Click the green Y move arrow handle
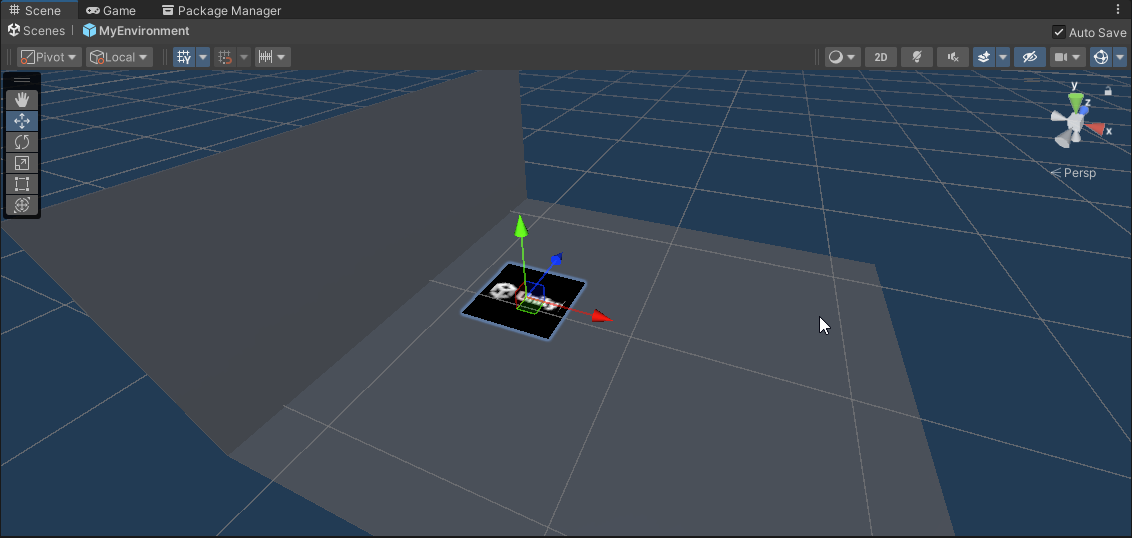Viewport: 1132px width, 538px height. [x=520, y=225]
